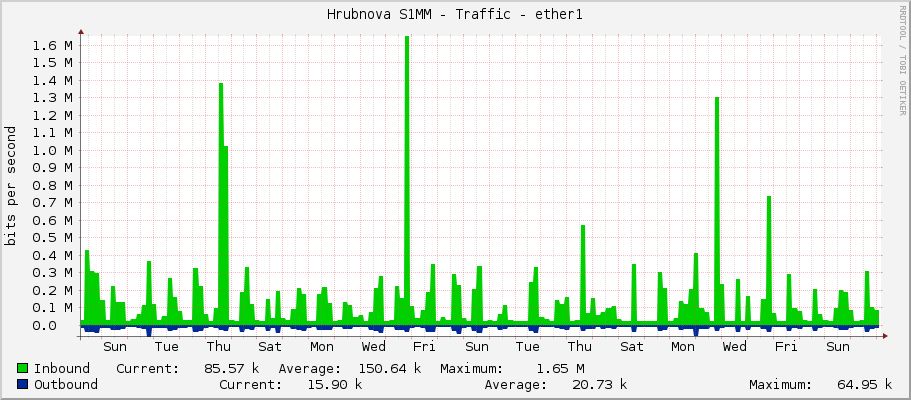Click the Inbound average value '150.64 k'
The height and width of the screenshot is (400, 911).
coord(389,368)
